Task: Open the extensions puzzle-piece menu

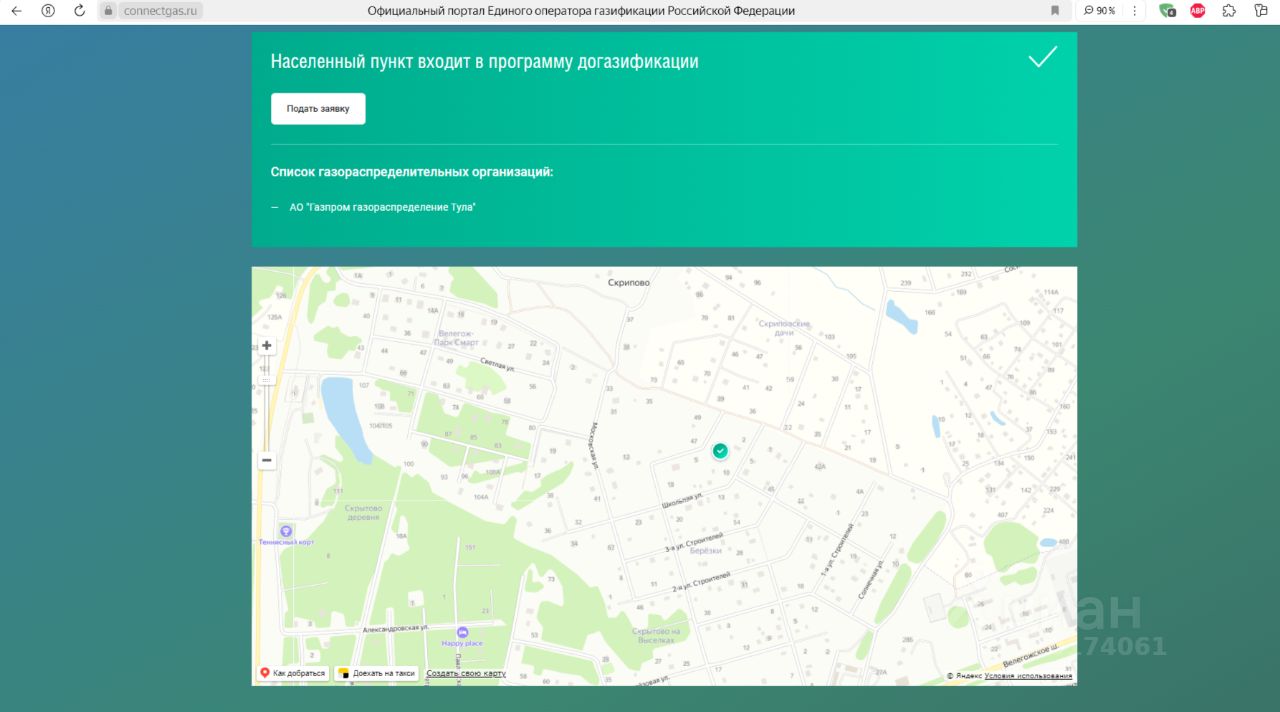Action: [x=1229, y=11]
